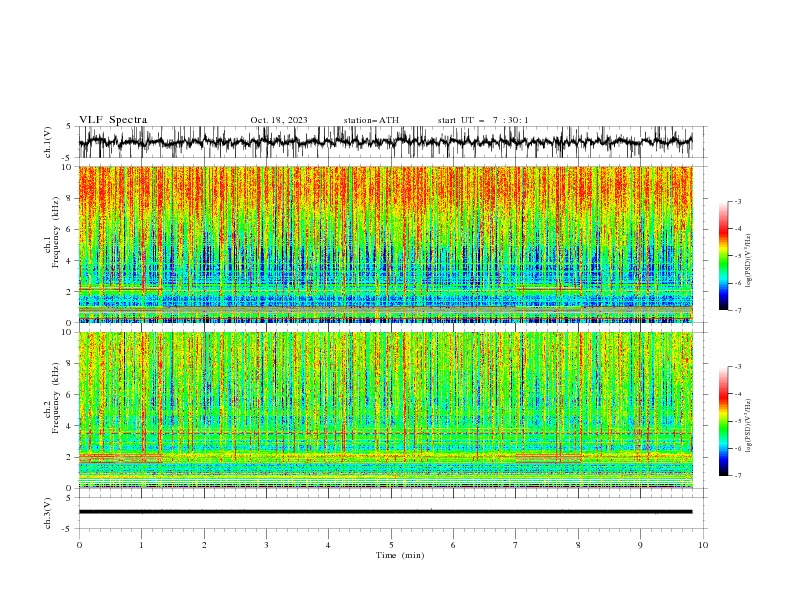Click the ch.1(V) waveform trace plot
Image resolution: width=792 pixels, height=612 pixels.
(x=385, y=142)
